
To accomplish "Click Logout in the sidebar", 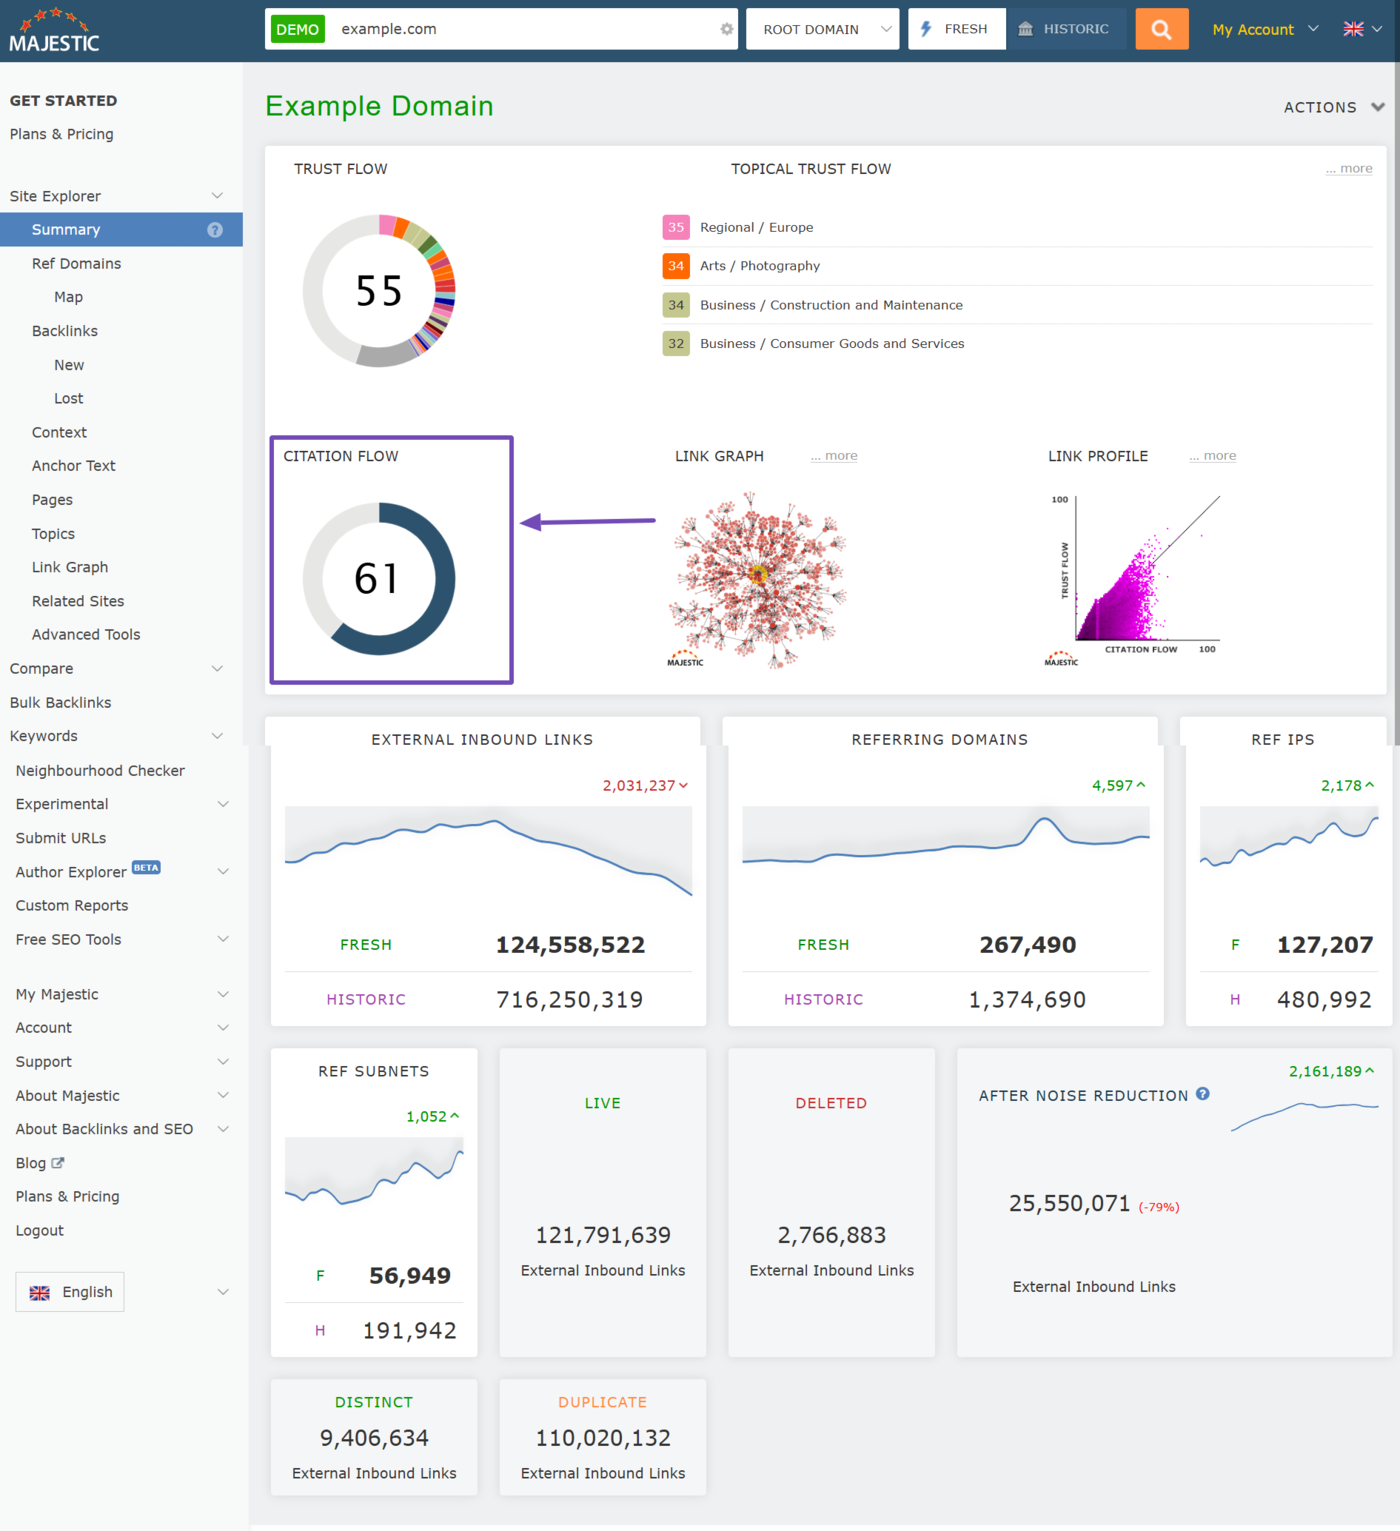I will pyautogui.click(x=39, y=1231).
